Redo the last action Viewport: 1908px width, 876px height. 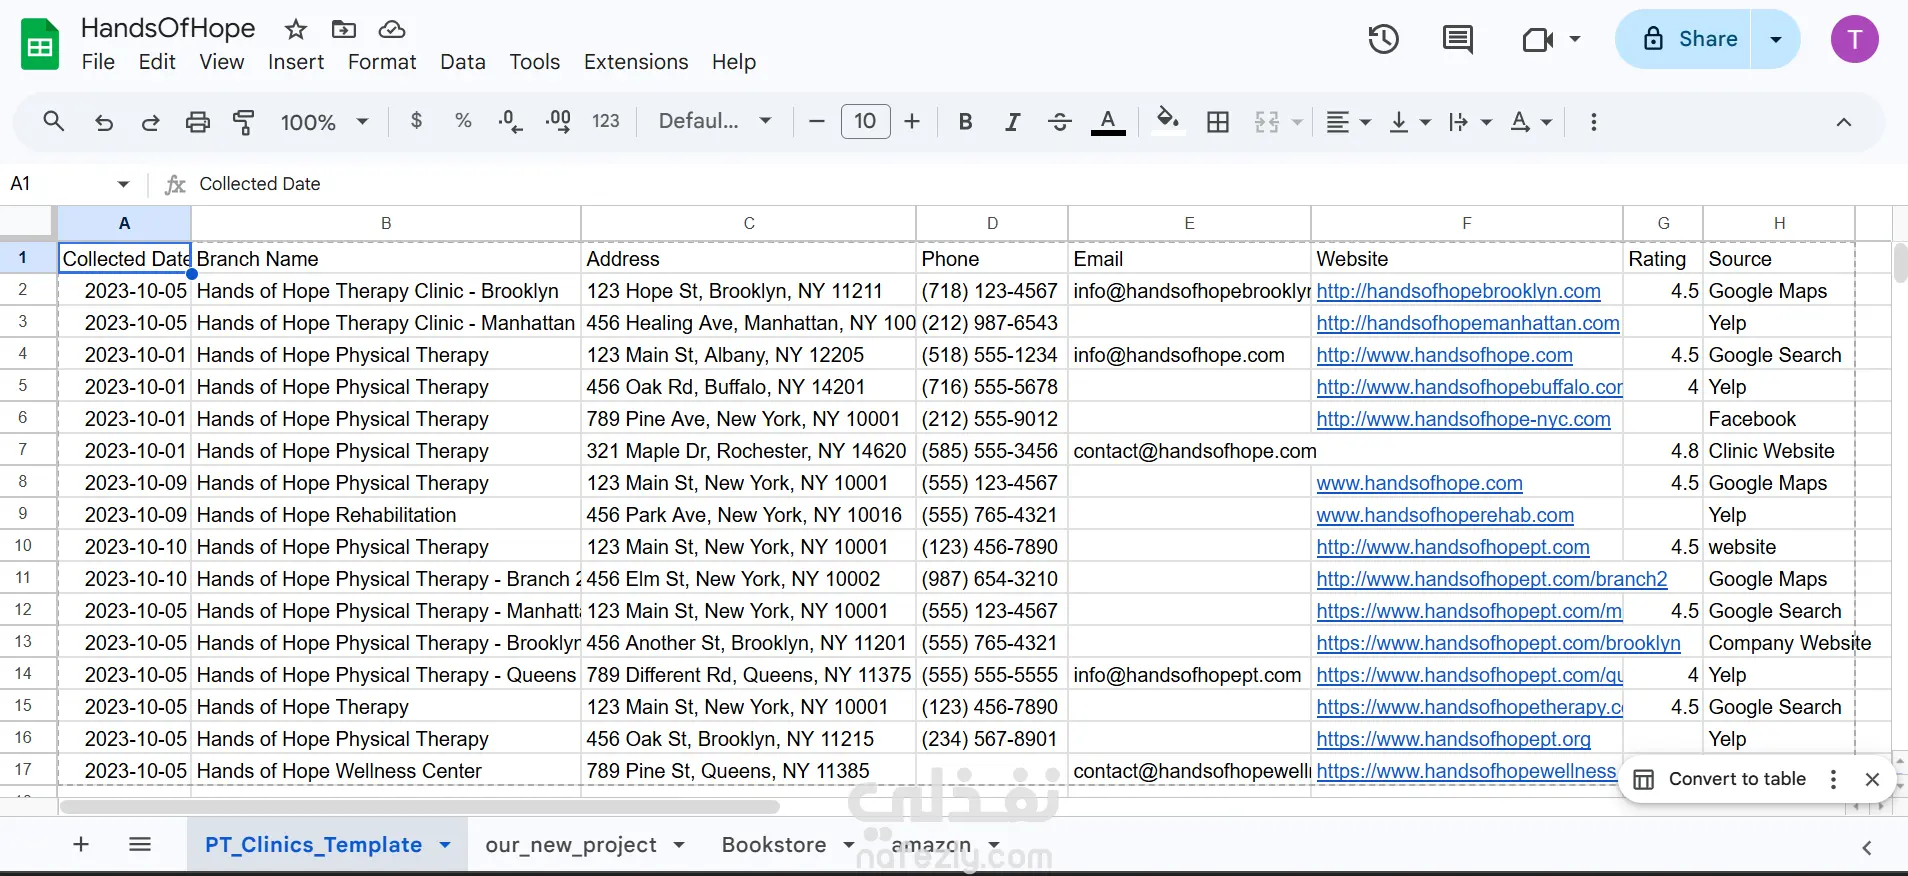pos(150,122)
